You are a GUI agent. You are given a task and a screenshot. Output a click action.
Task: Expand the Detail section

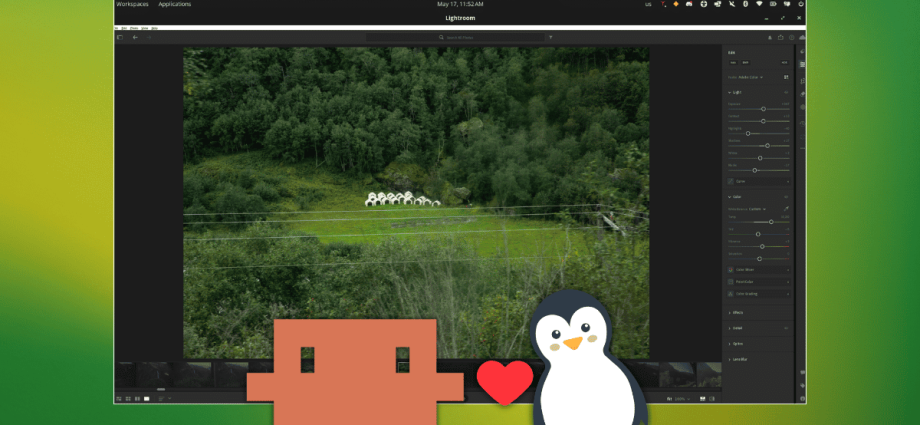tap(736, 328)
